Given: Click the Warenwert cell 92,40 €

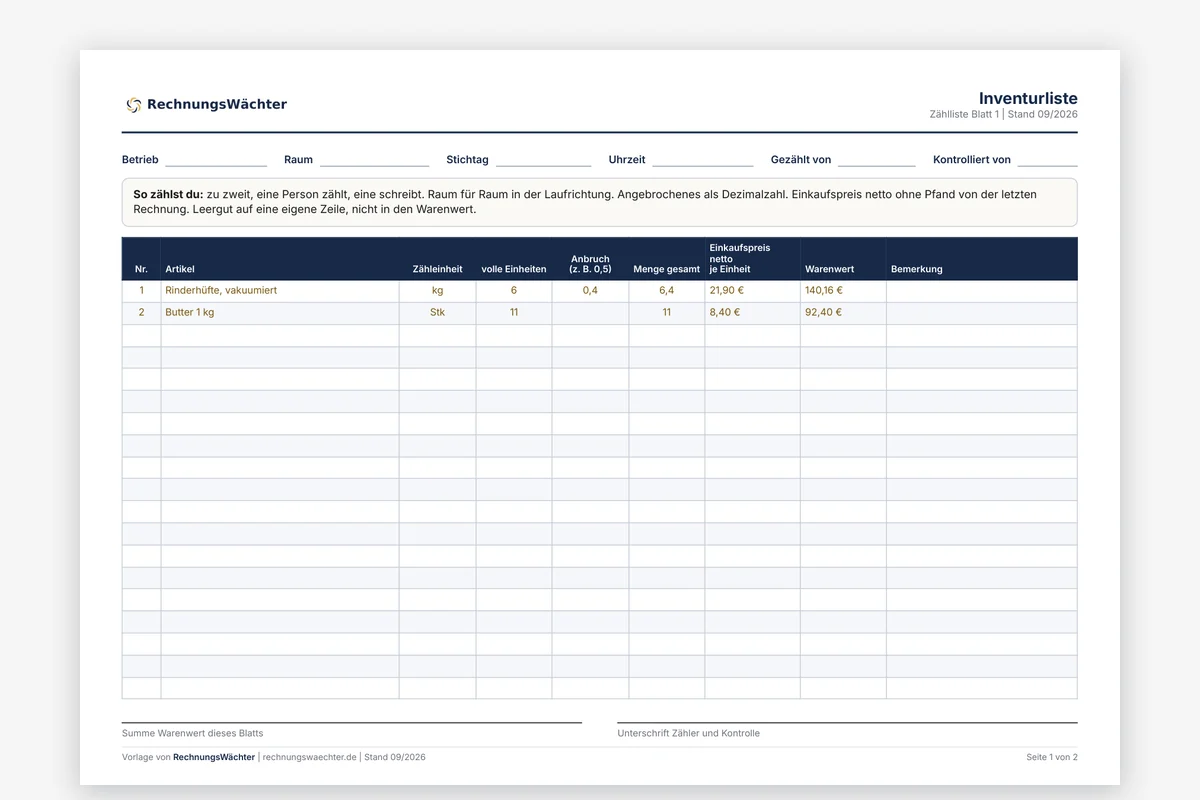Looking at the screenshot, I should pos(843,312).
